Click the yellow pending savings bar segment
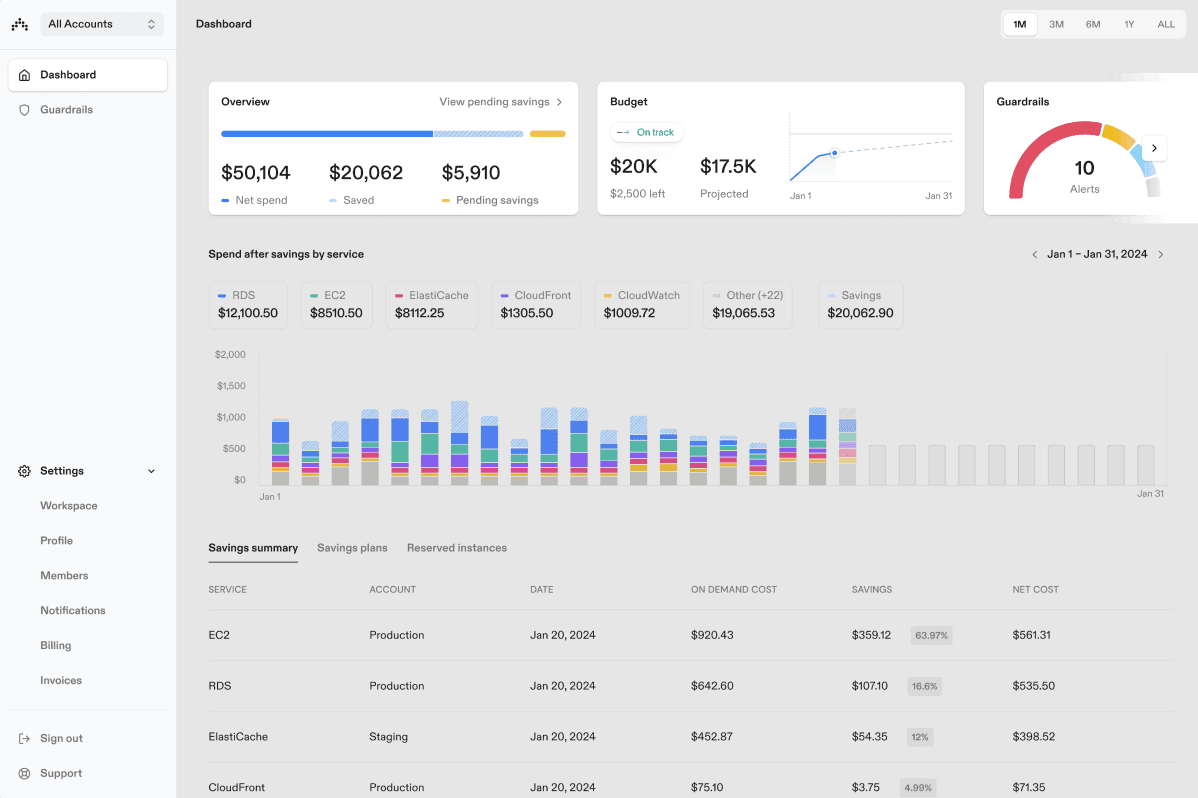 [548, 134]
